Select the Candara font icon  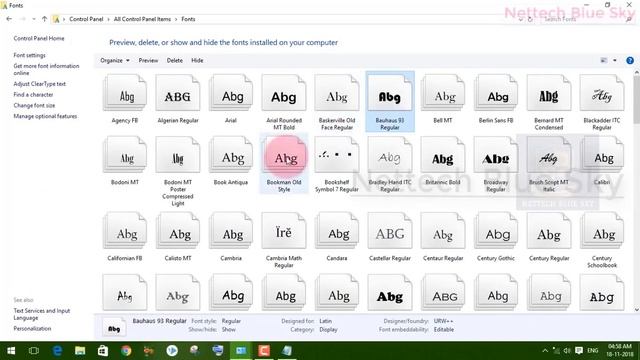(337, 231)
